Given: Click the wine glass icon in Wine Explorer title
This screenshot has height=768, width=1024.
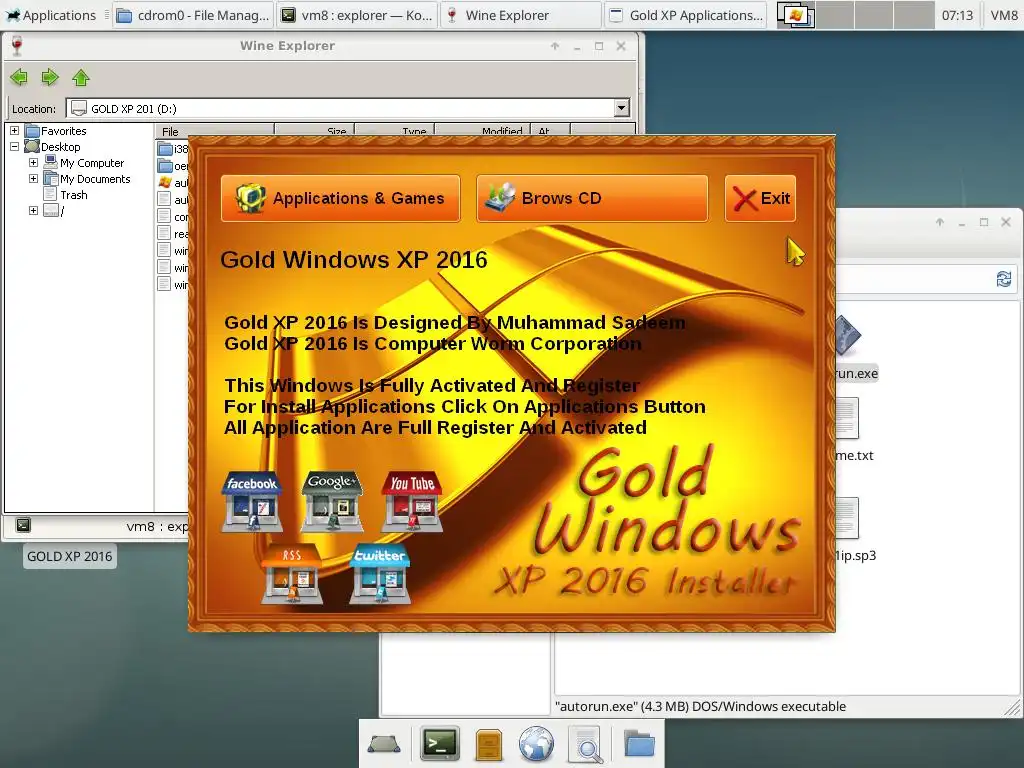Looking at the screenshot, I should [x=16, y=46].
